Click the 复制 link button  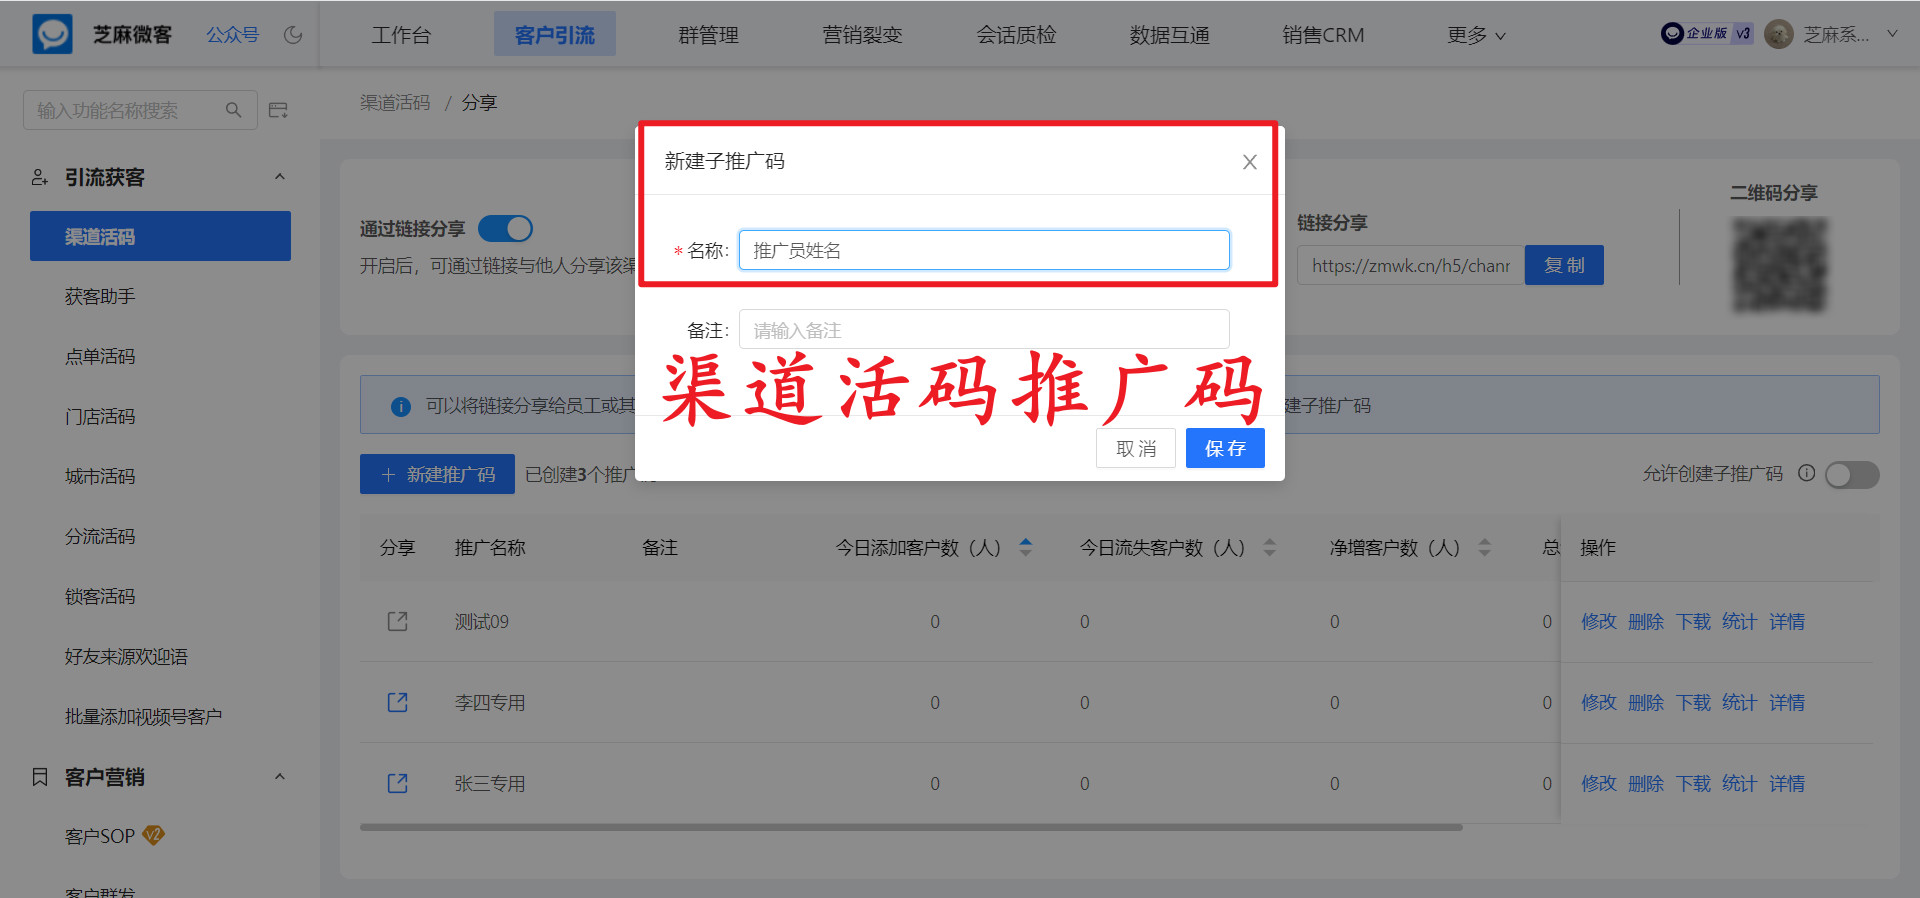click(x=1564, y=265)
